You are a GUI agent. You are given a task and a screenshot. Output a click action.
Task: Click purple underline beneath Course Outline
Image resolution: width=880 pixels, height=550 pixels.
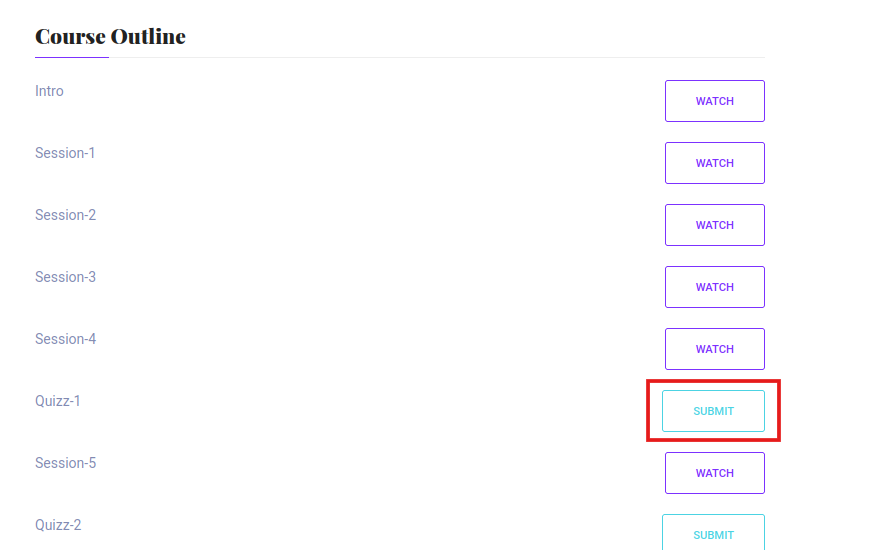72,58
